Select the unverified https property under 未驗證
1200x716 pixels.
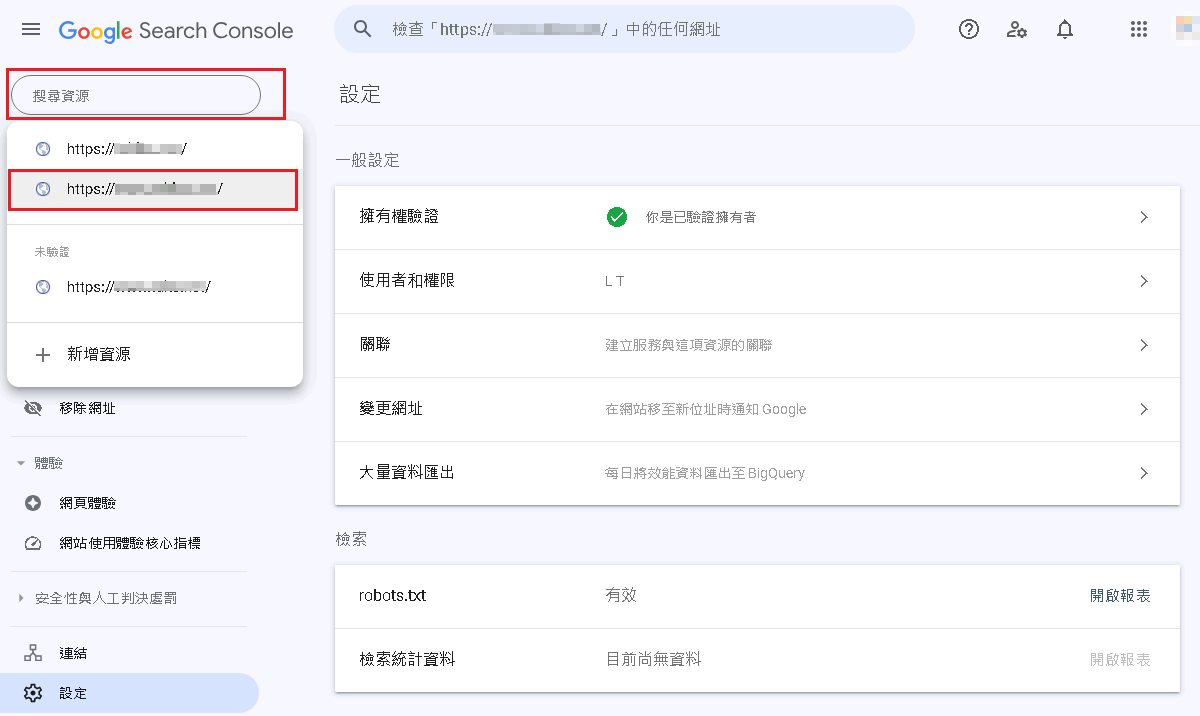(x=154, y=287)
